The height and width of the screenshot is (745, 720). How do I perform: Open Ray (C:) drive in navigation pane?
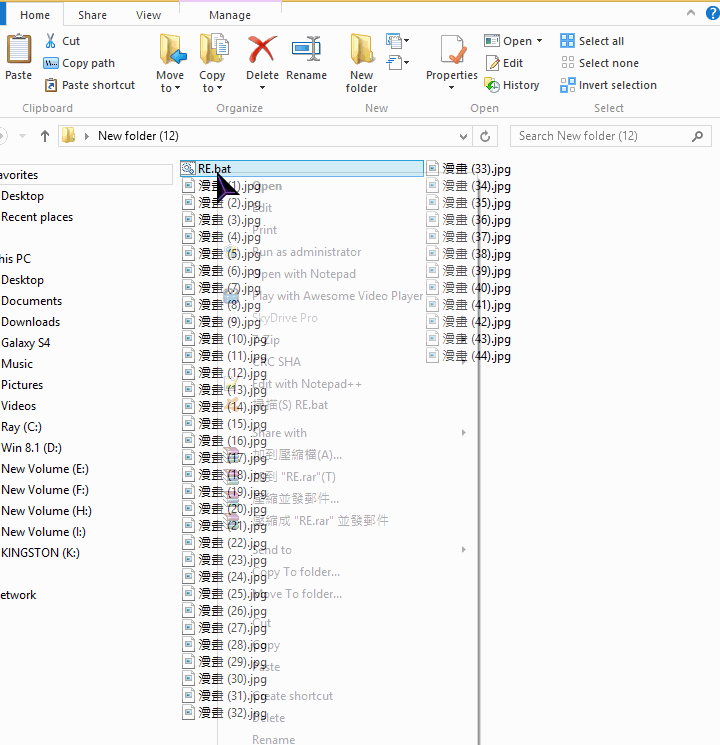(21, 427)
